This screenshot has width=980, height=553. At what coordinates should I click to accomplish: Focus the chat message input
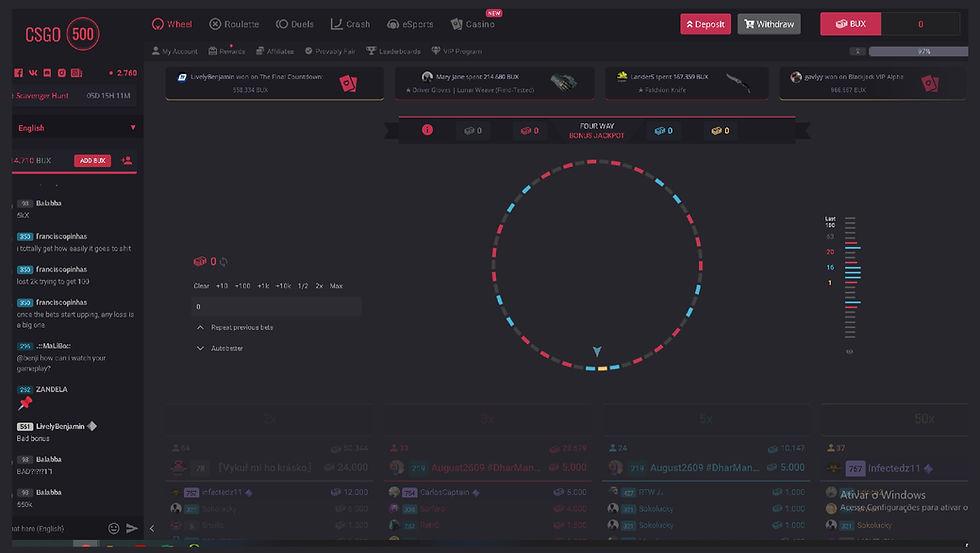[x=58, y=529]
